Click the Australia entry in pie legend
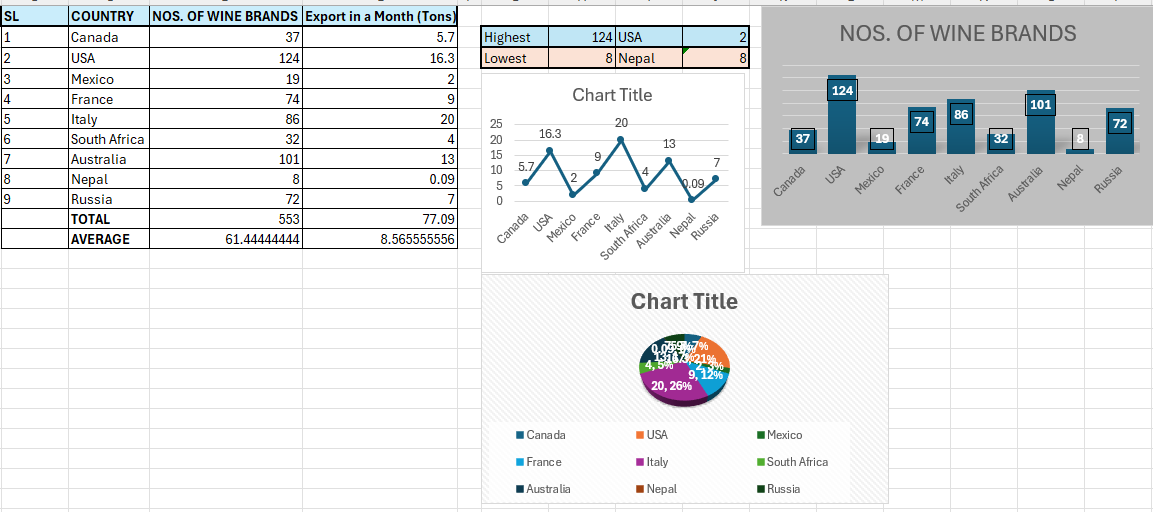This screenshot has width=1153, height=512. coord(543,488)
